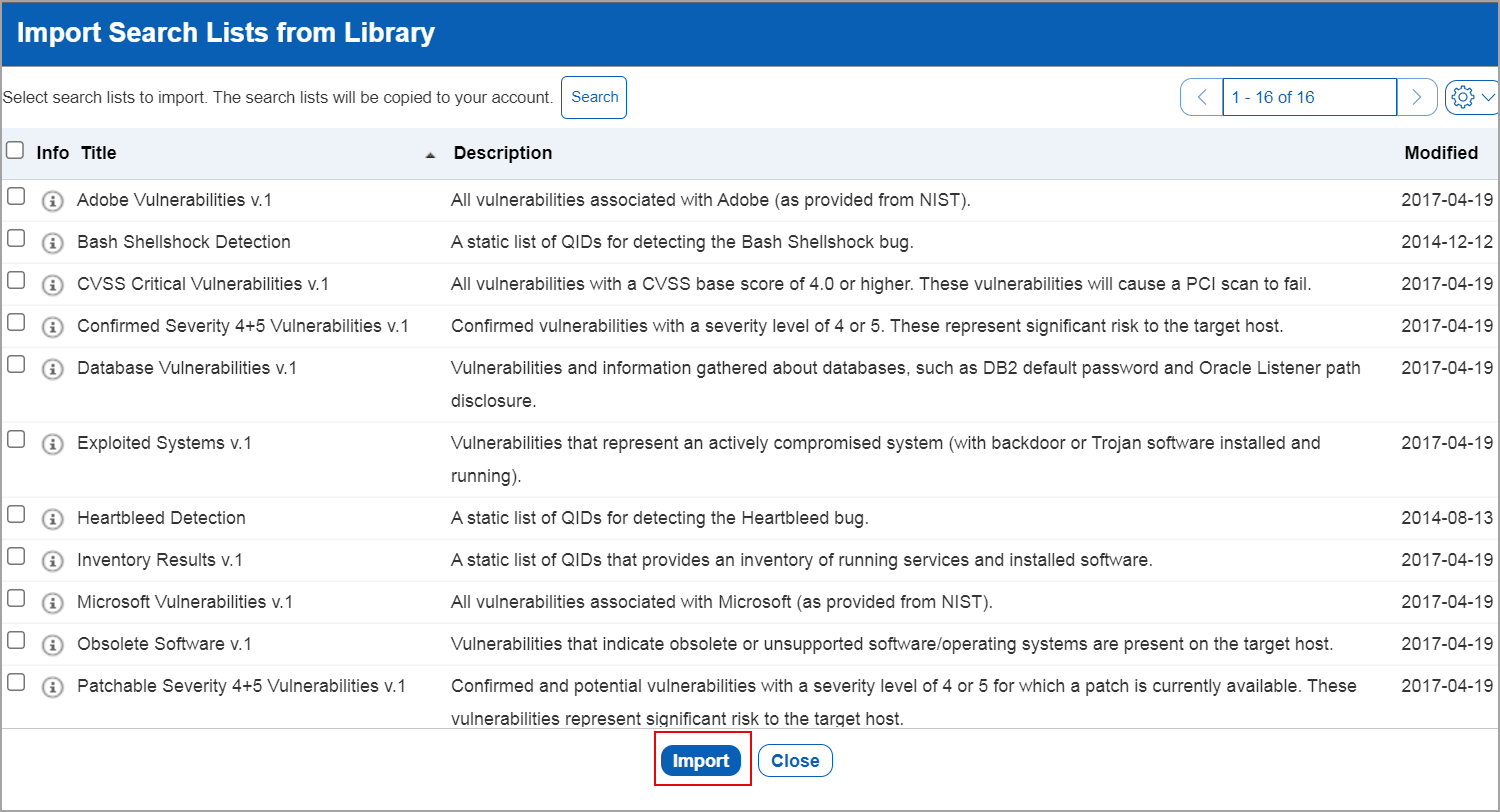This screenshot has width=1500, height=812.
Task: Show info for Obsolete Software v.1
Action: coord(52,645)
